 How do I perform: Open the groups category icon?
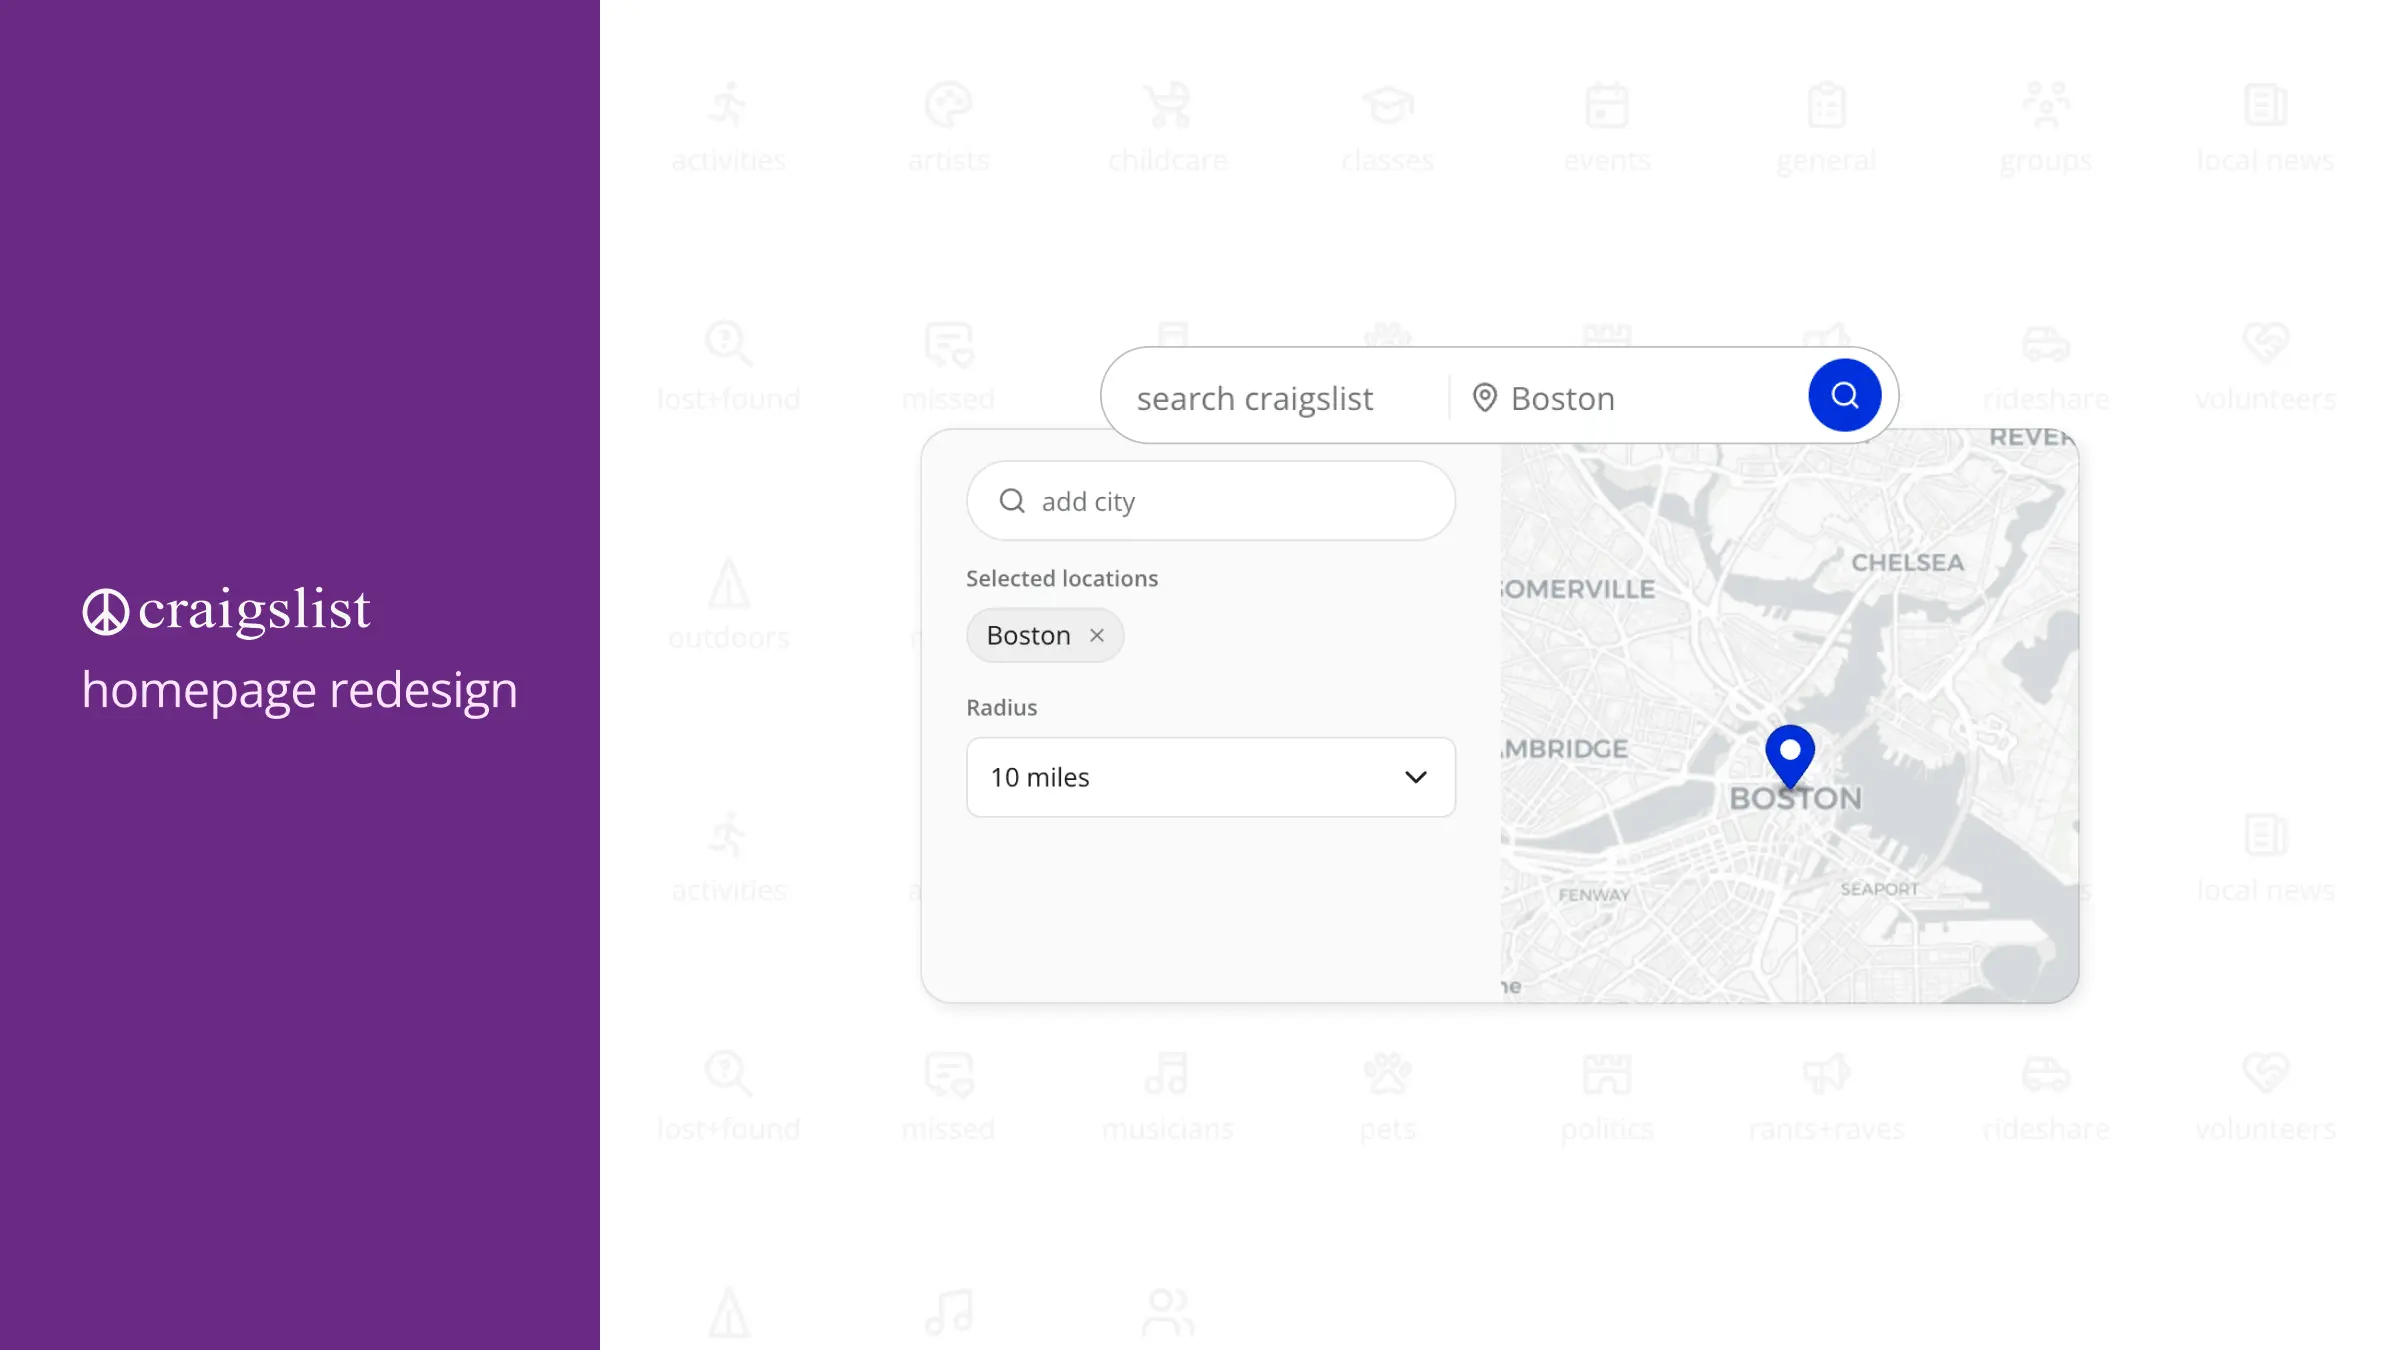point(2046,105)
